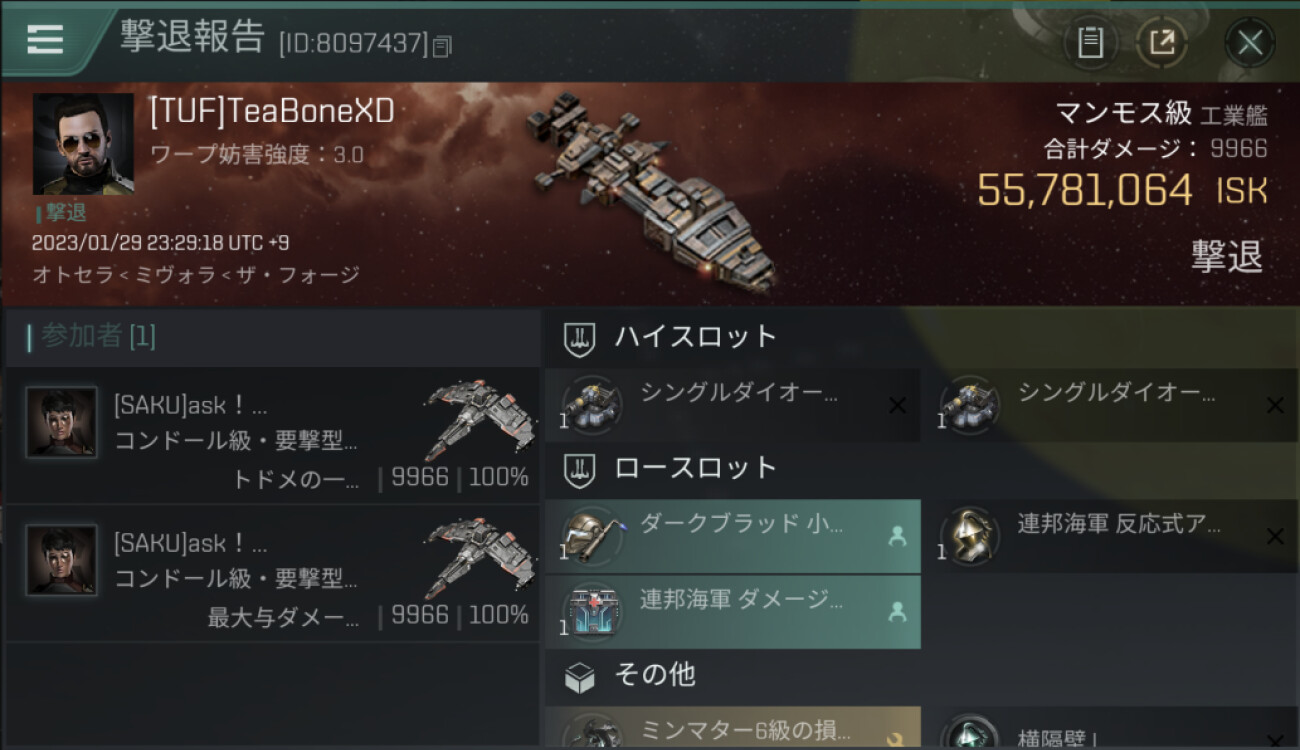Open TeaBoneXD pilot portrait
The image size is (1300, 750).
pyautogui.click(x=83, y=144)
